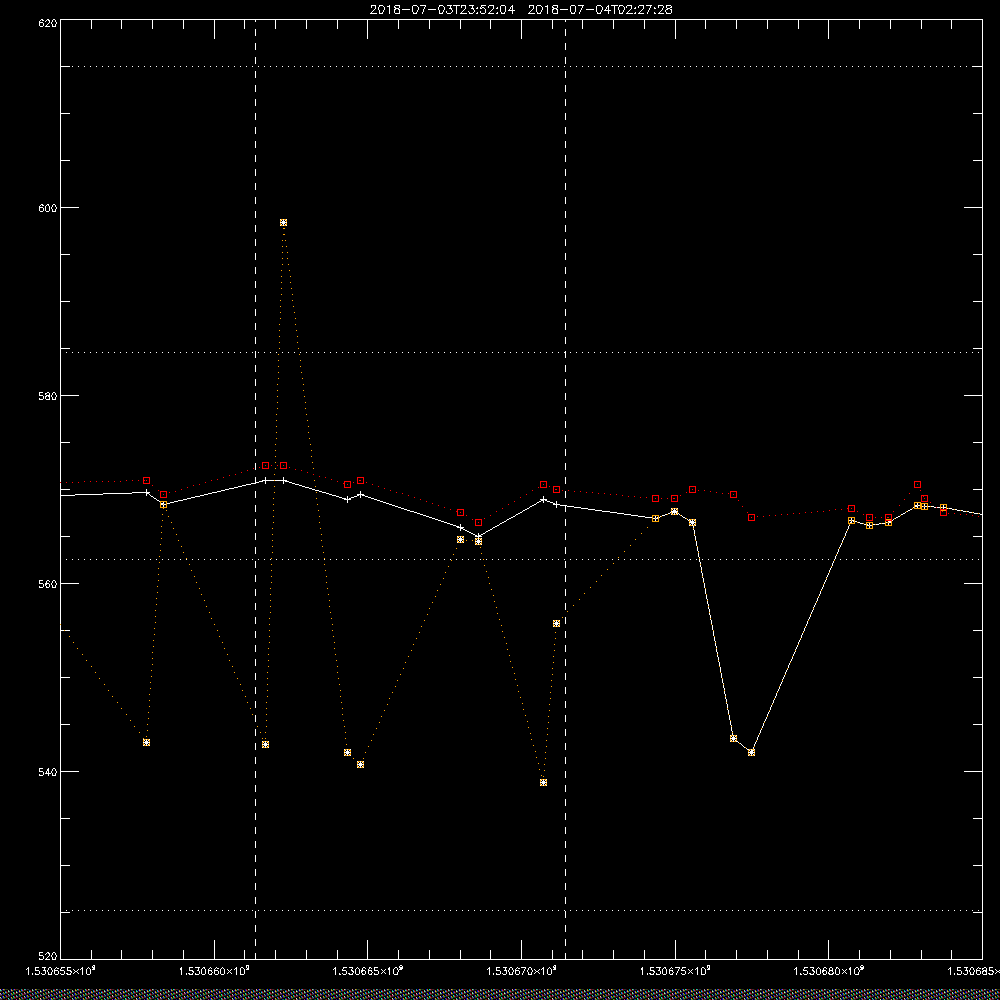Screen dimensions: 1000x1000
Task: Select the 520 y-axis label
Action: [x=48, y=957]
